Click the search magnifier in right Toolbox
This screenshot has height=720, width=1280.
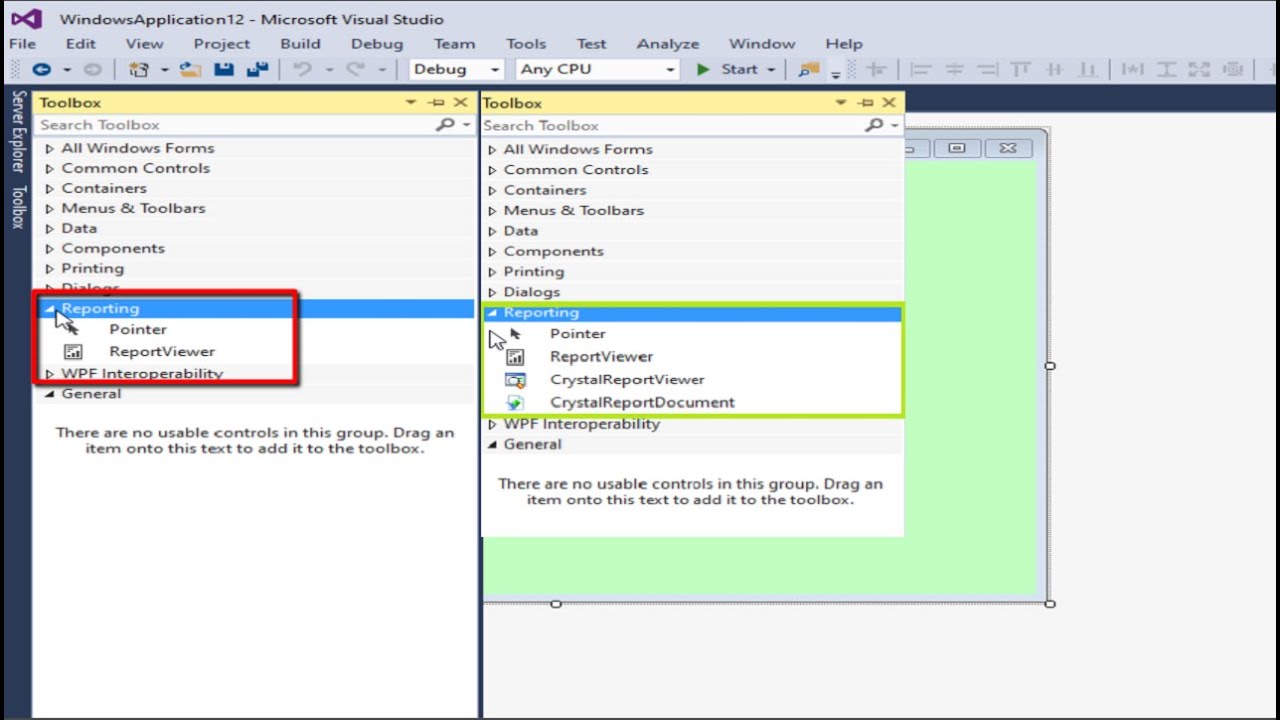(874, 125)
